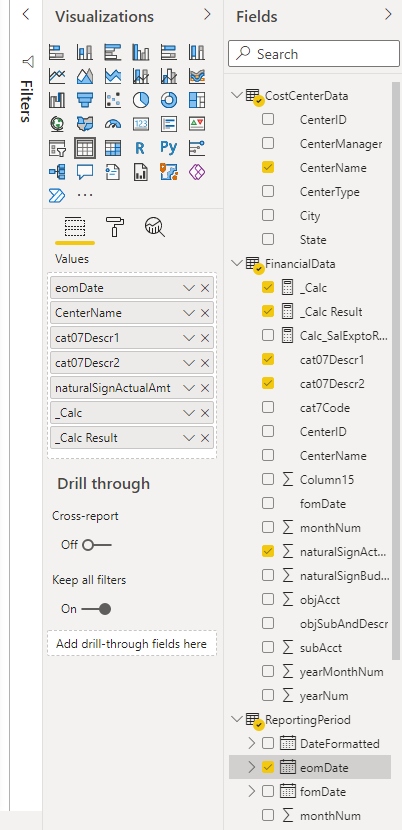402x830 pixels.
Task: Select the Gauge visual
Action: [113, 124]
